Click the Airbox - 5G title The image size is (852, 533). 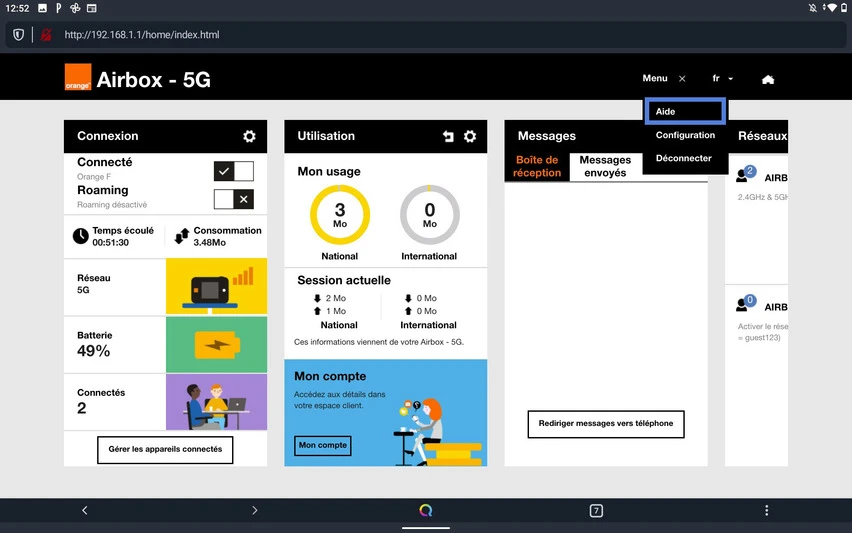tap(153, 80)
